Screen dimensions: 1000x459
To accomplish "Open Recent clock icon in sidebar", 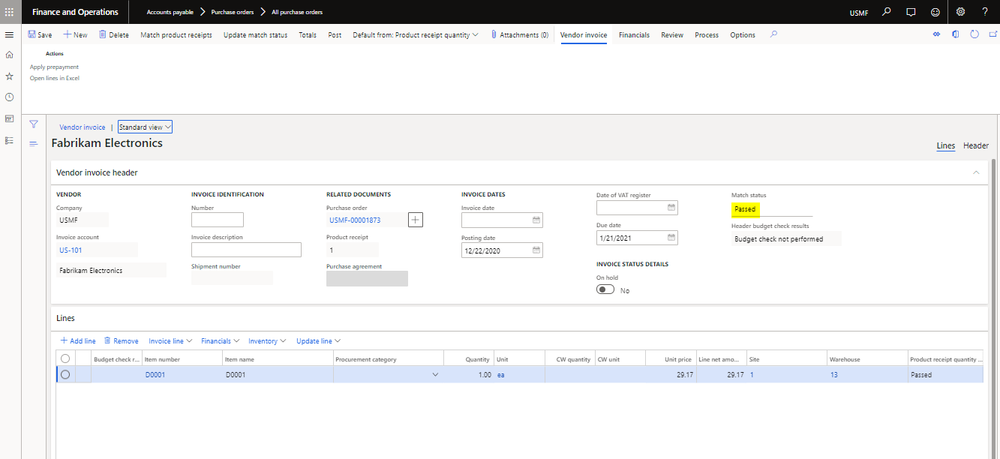I will tap(9, 97).
